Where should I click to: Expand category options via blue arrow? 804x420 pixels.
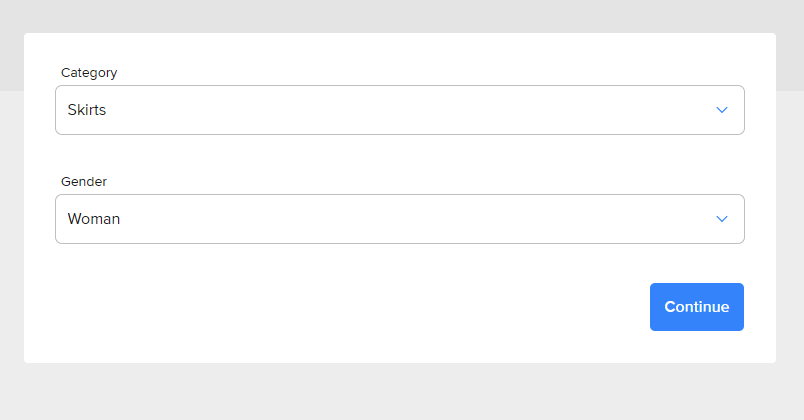point(721,110)
